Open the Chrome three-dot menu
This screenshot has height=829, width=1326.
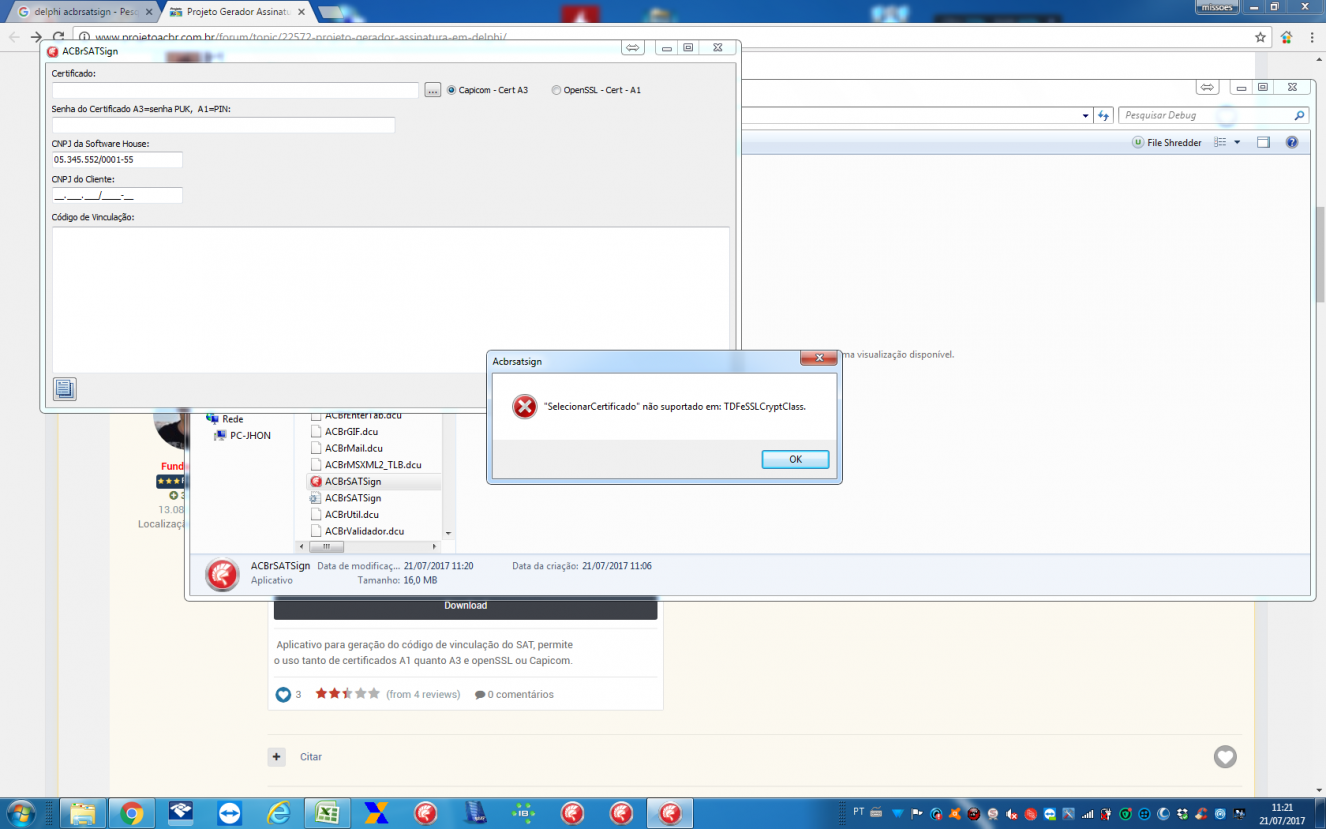click(1312, 37)
